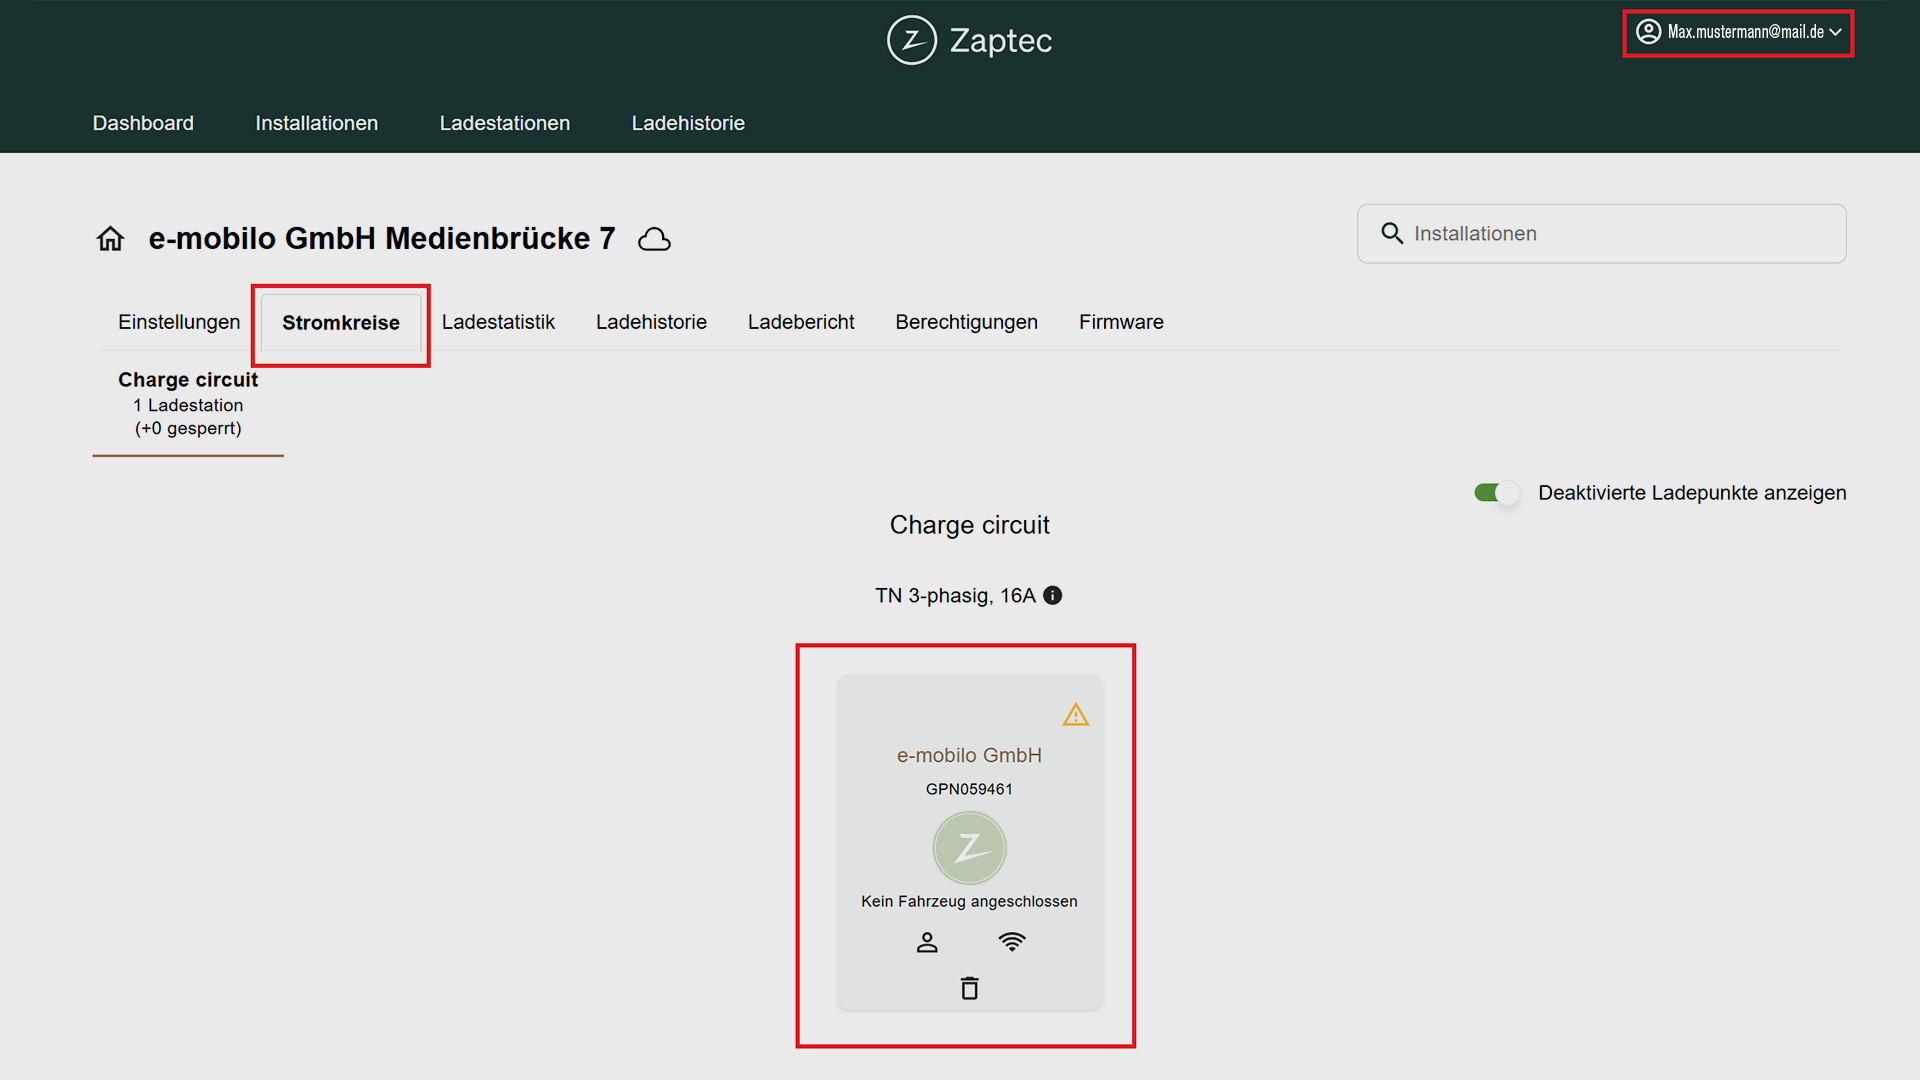Click the account avatar icon in the header
Viewport: 1920px width, 1080px height.
click(1648, 32)
